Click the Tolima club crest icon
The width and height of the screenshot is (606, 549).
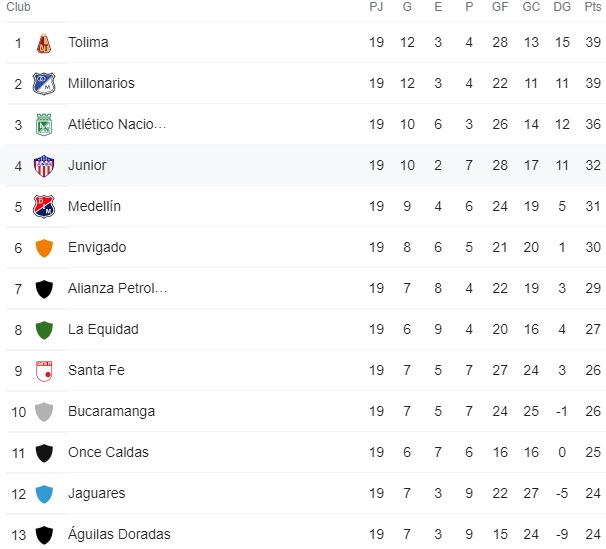[44, 43]
